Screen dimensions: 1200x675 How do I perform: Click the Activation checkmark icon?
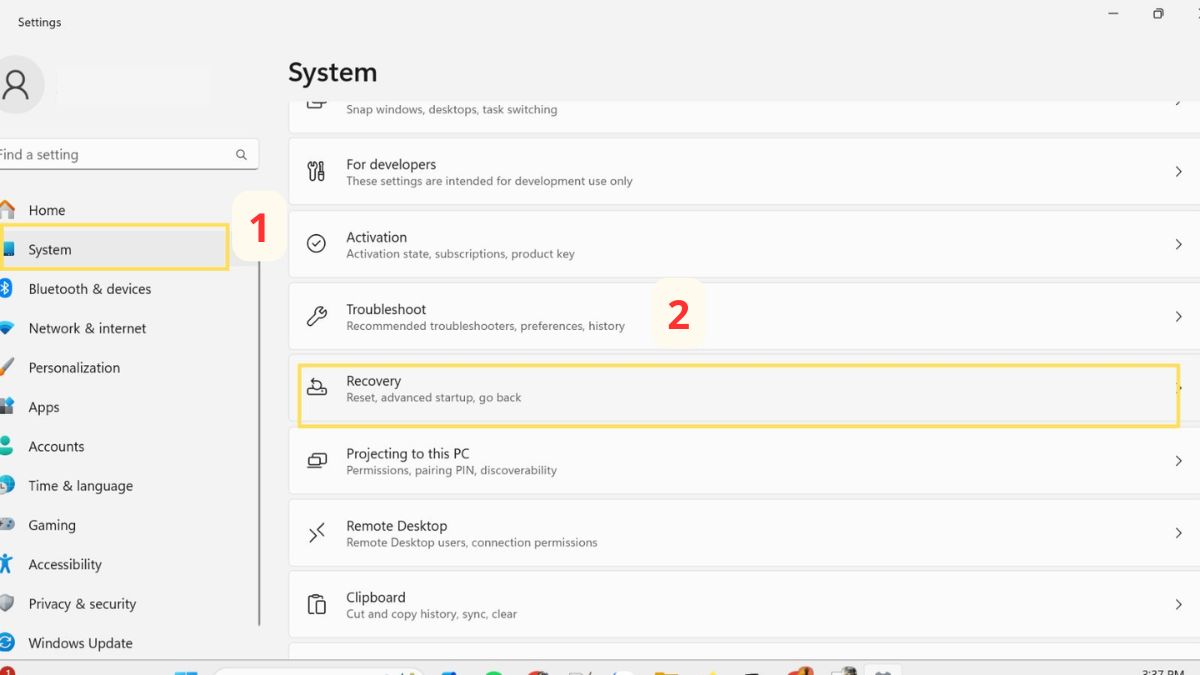pos(316,244)
